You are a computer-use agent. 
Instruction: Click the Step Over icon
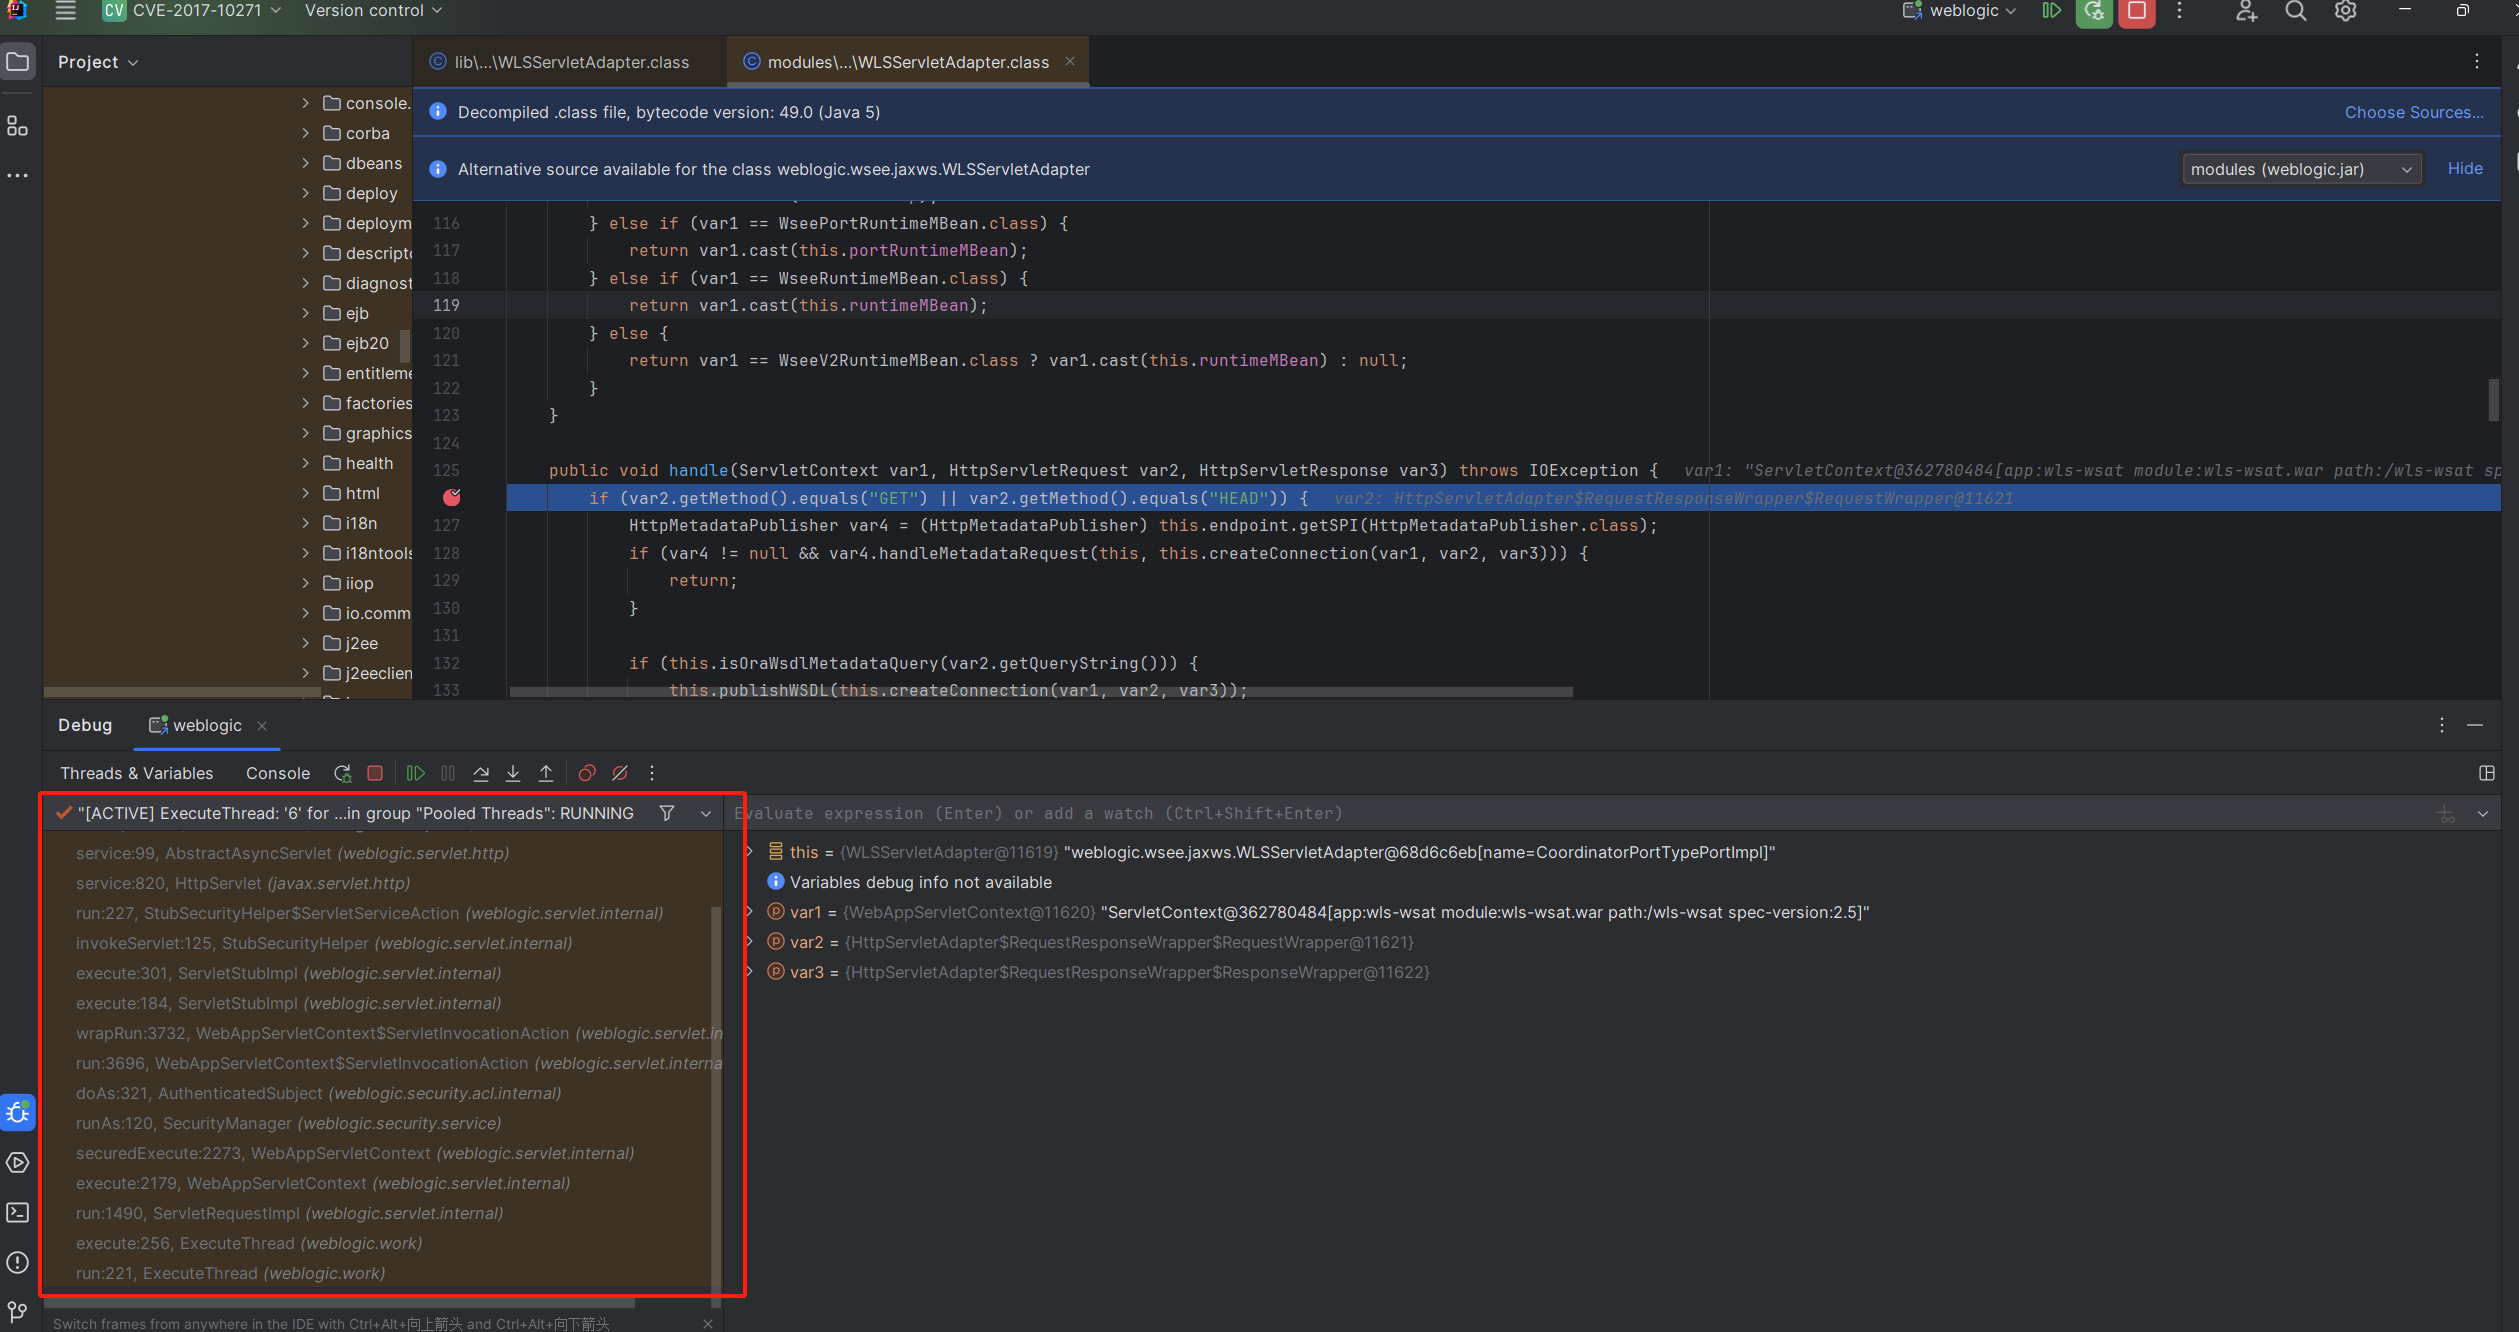click(481, 773)
